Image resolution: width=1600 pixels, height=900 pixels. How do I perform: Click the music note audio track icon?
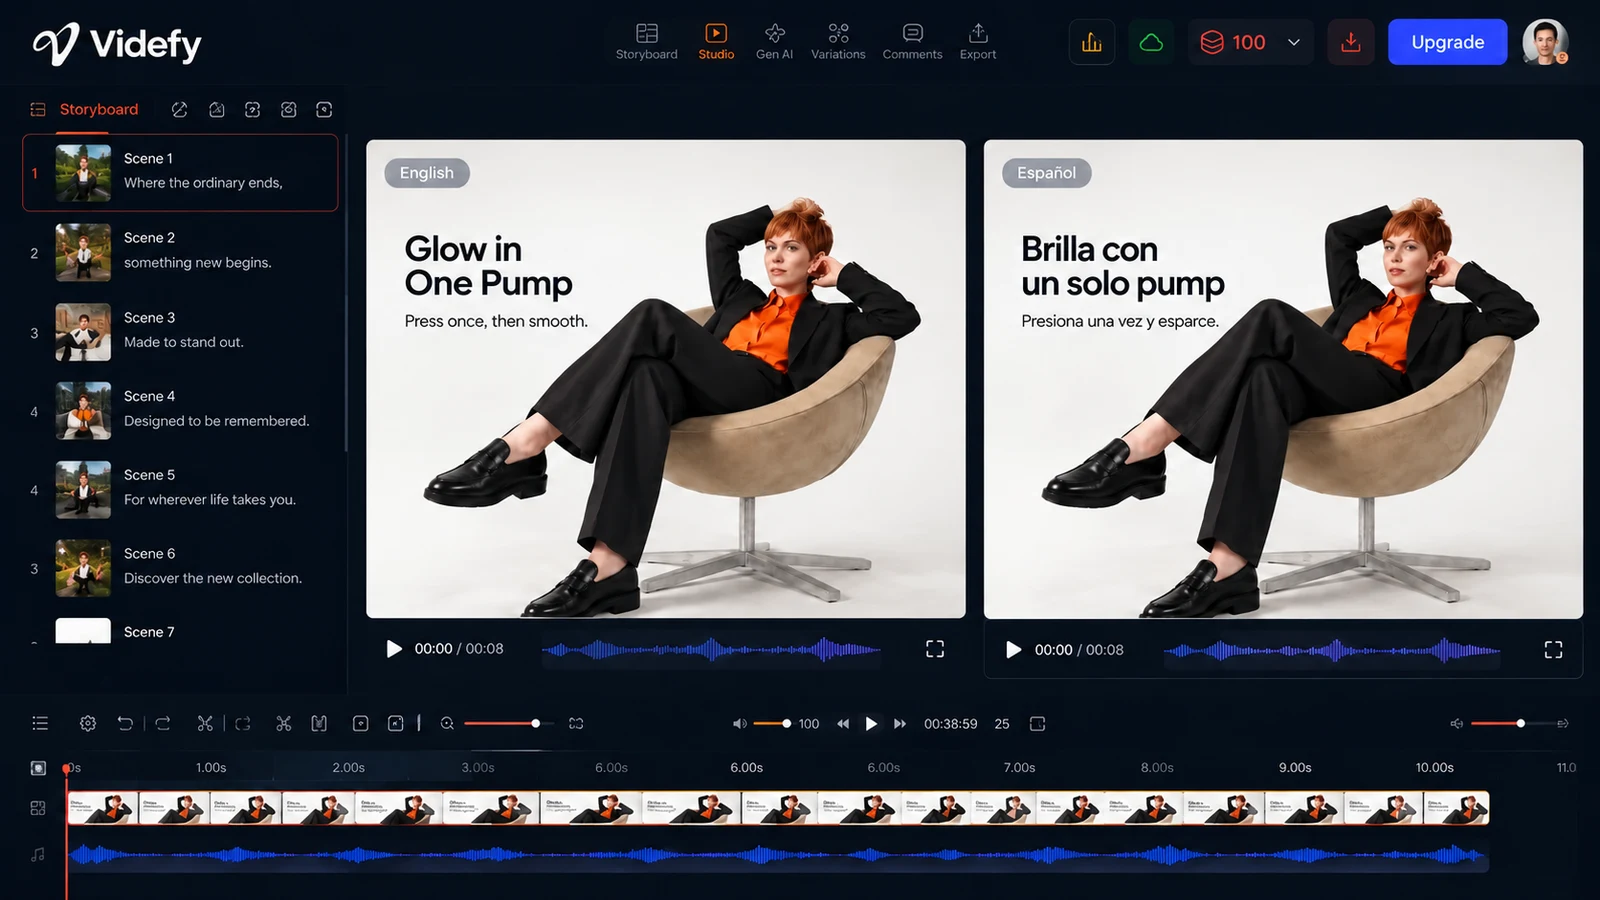pyautogui.click(x=38, y=855)
